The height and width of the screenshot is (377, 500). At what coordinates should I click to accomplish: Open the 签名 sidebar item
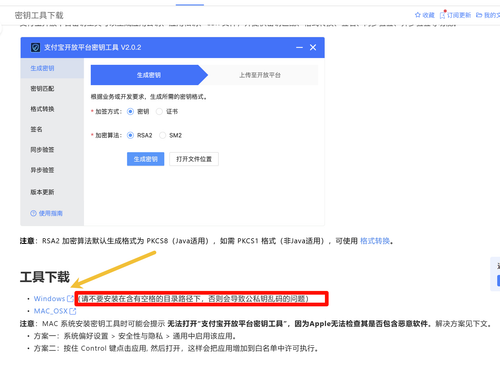click(x=52, y=129)
